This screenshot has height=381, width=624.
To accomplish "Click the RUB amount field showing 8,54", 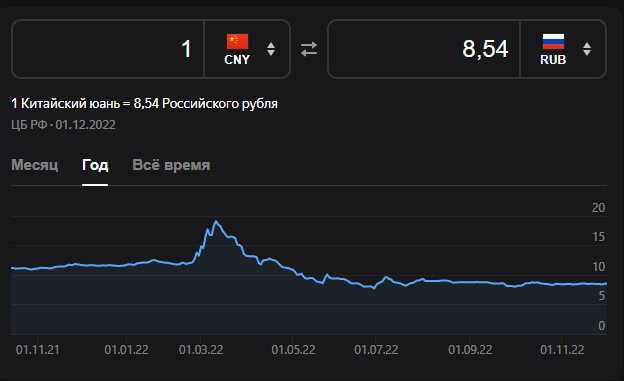I will coord(424,49).
